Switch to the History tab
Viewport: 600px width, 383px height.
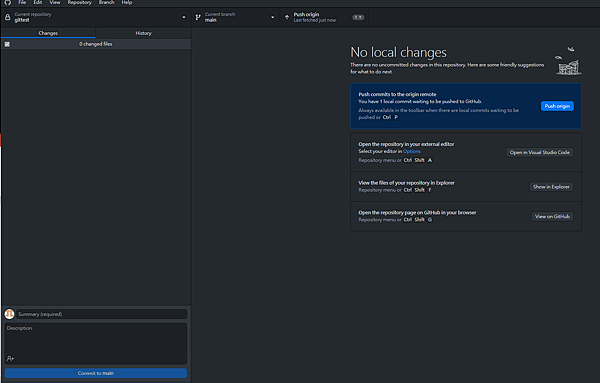pyautogui.click(x=143, y=33)
